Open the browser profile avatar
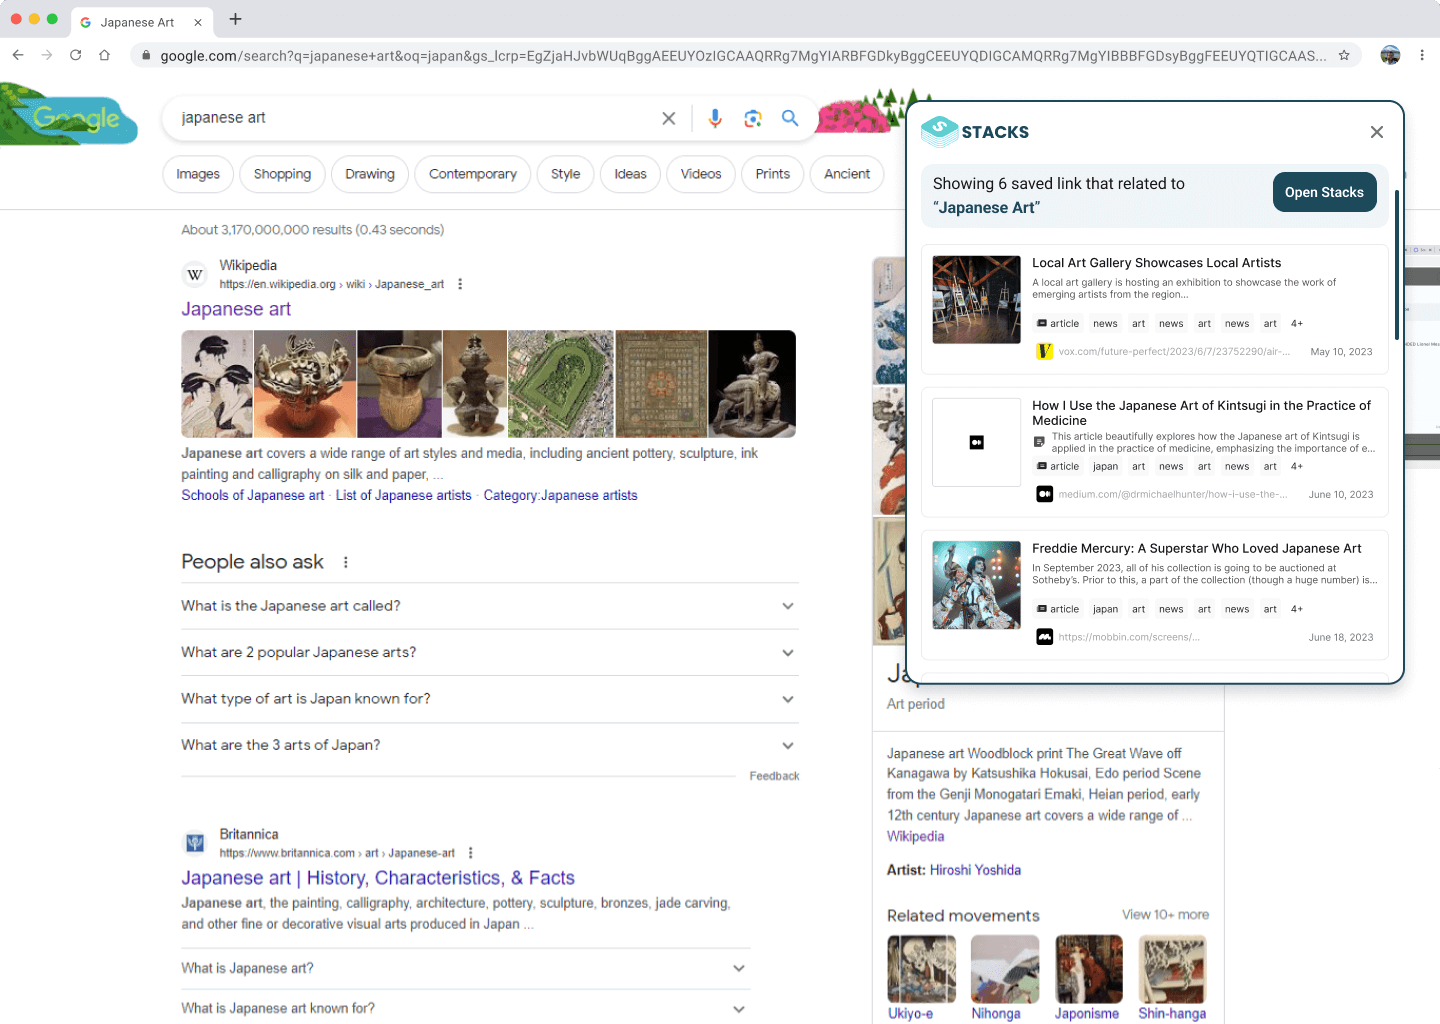This screenshot has height=1024, width=1440. point(1390,56)
